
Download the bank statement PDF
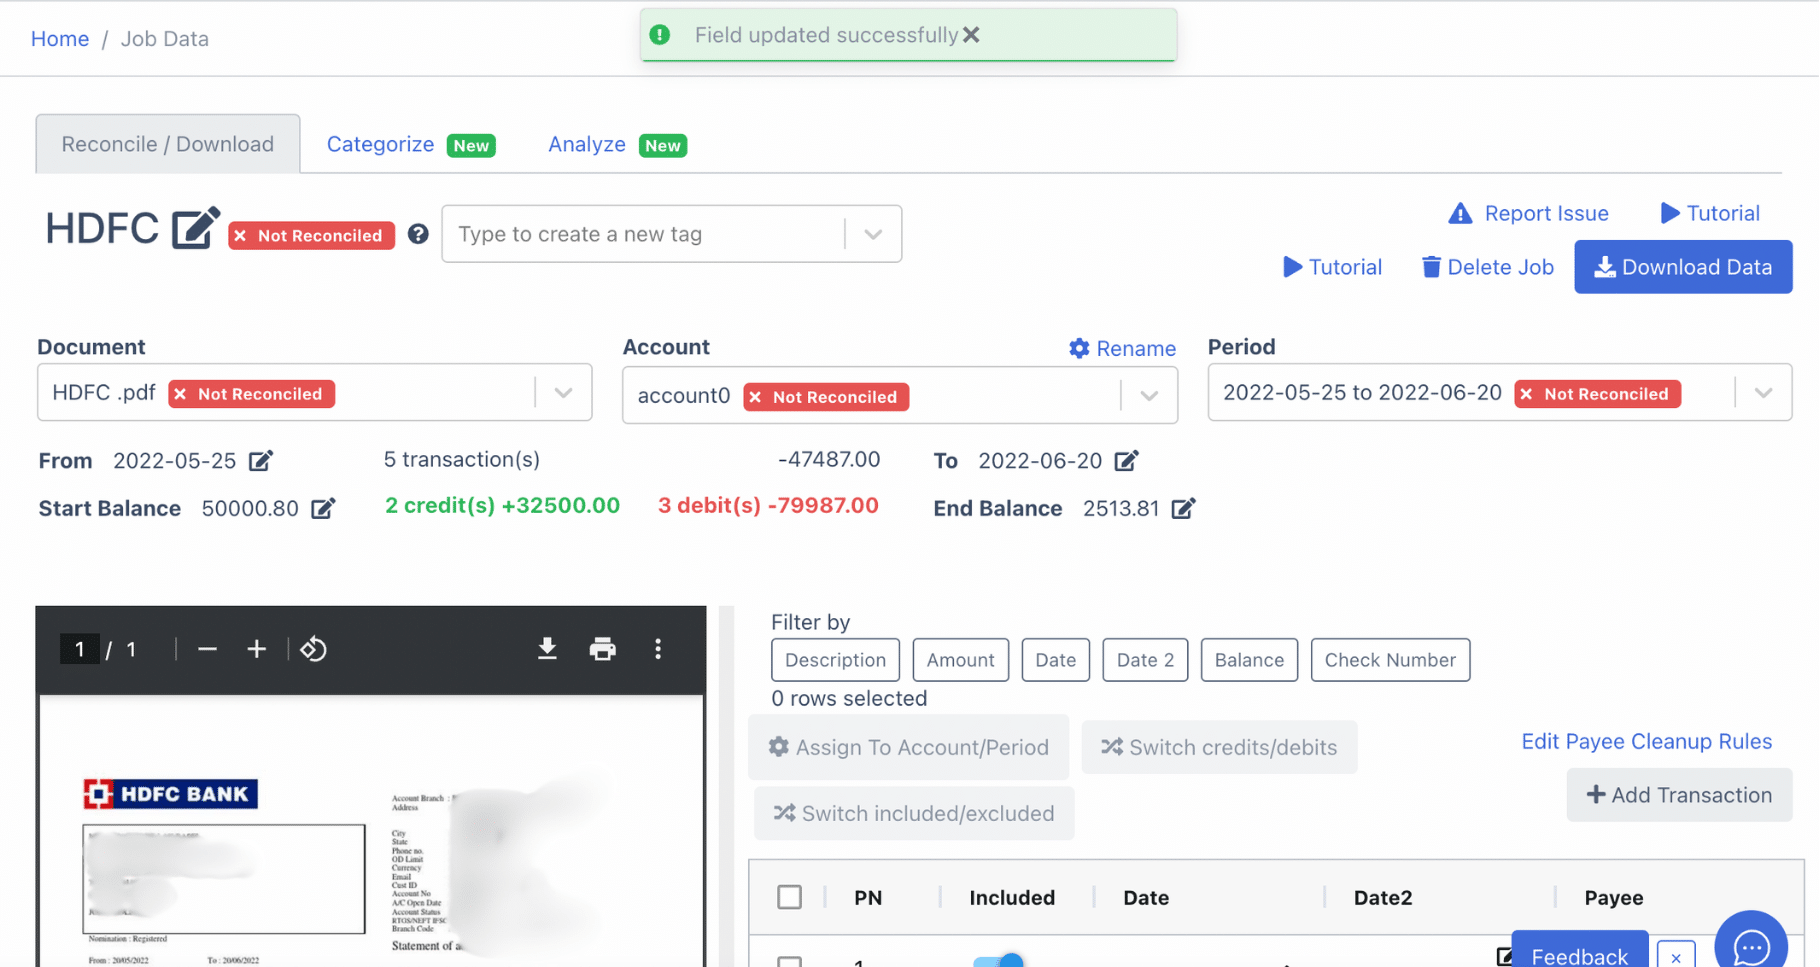coord(547,648)
